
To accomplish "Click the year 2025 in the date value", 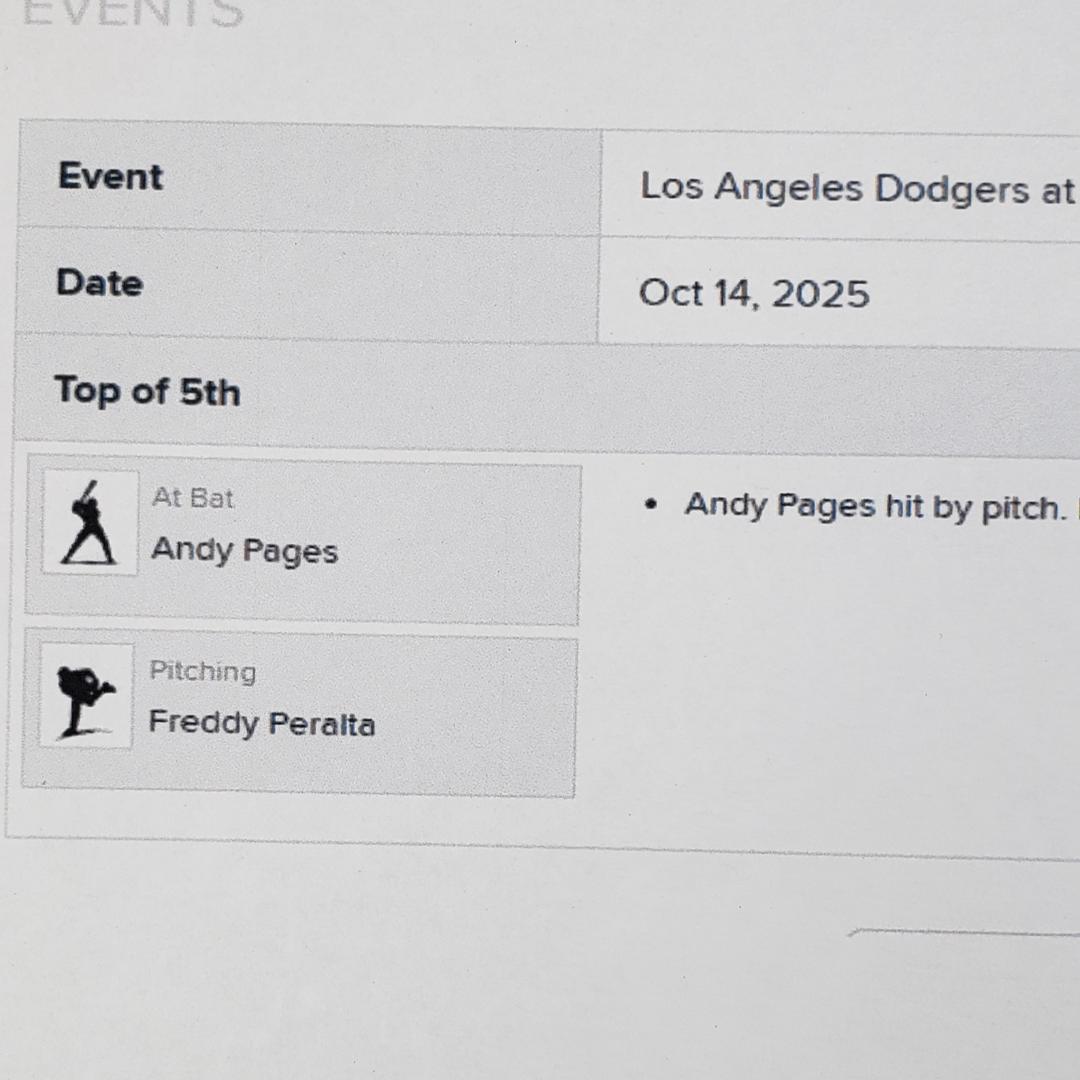I will click(x=820, y=294).
